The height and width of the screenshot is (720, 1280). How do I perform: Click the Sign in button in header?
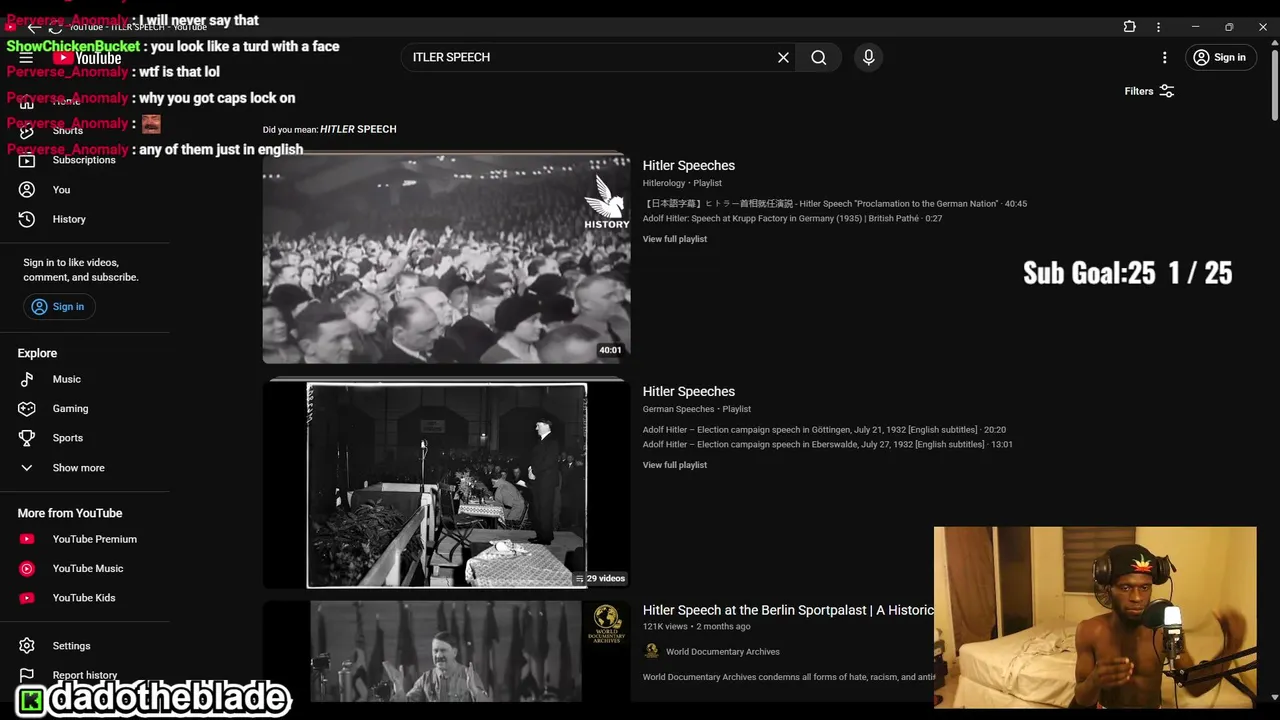[1219, 57]
